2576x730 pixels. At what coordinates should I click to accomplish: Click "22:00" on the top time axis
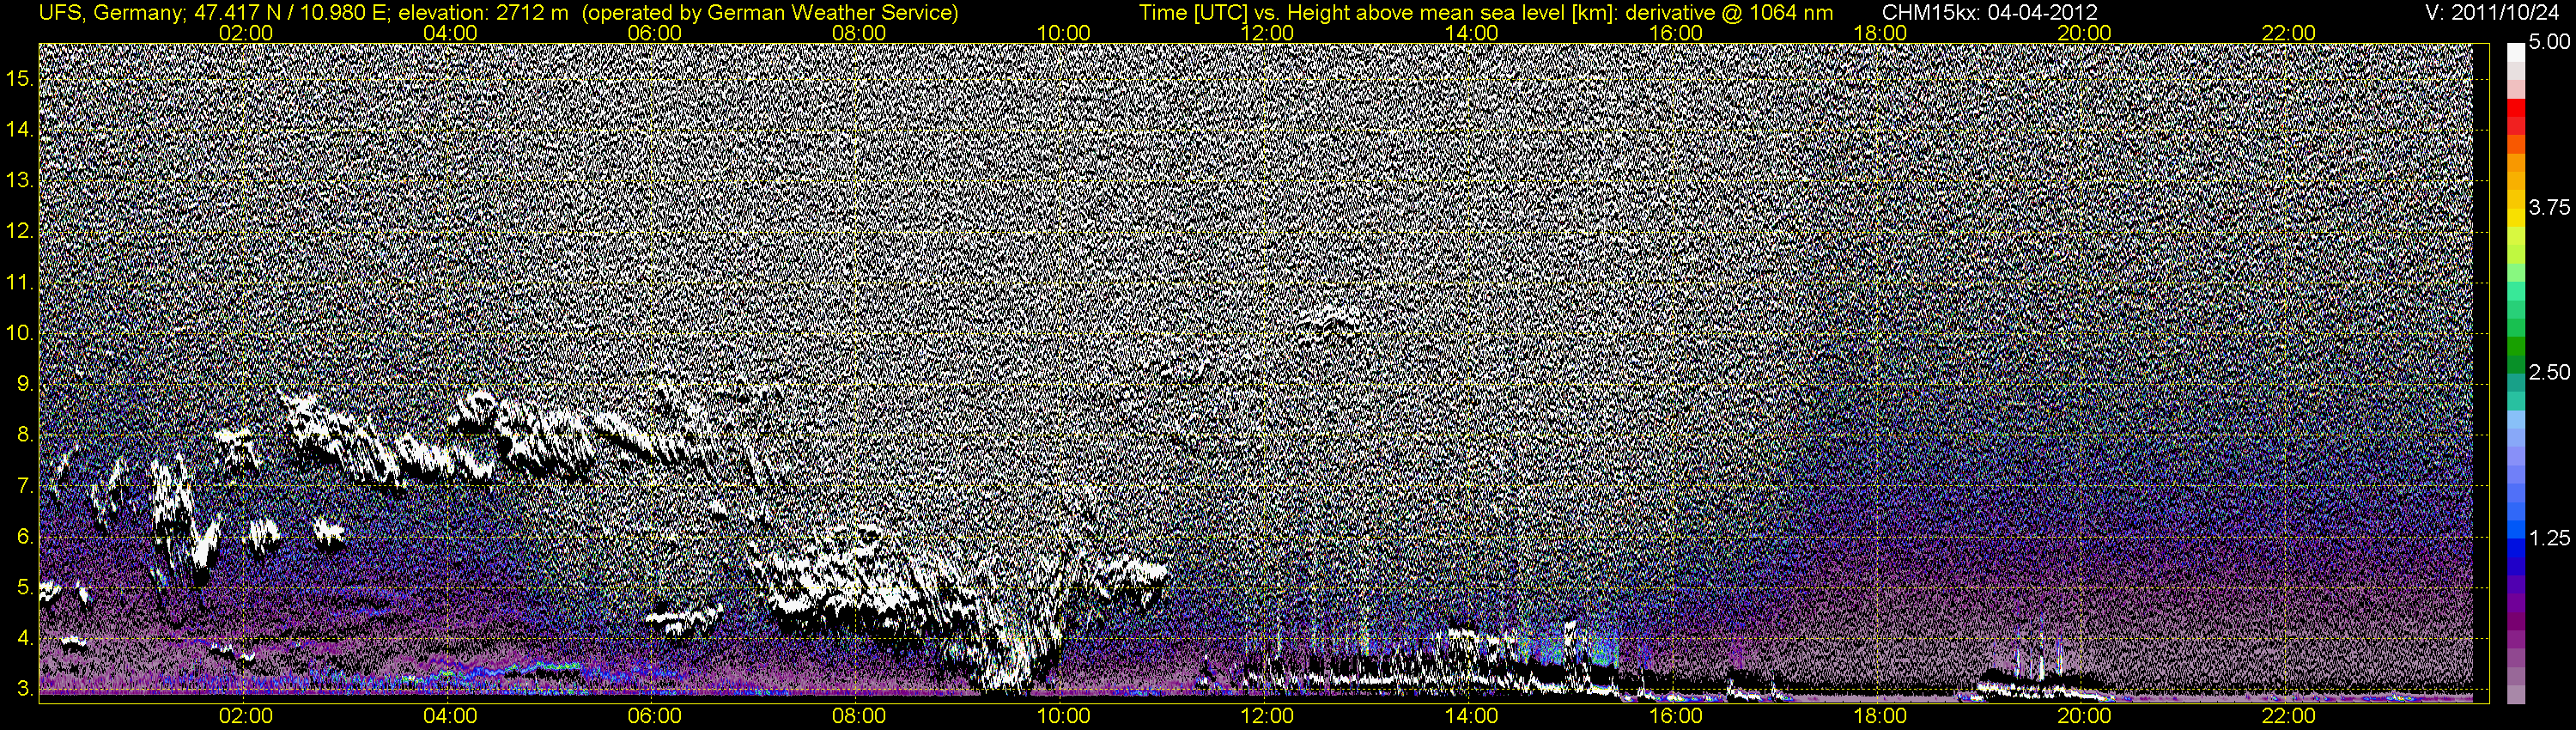click(x=2289, y=33)
